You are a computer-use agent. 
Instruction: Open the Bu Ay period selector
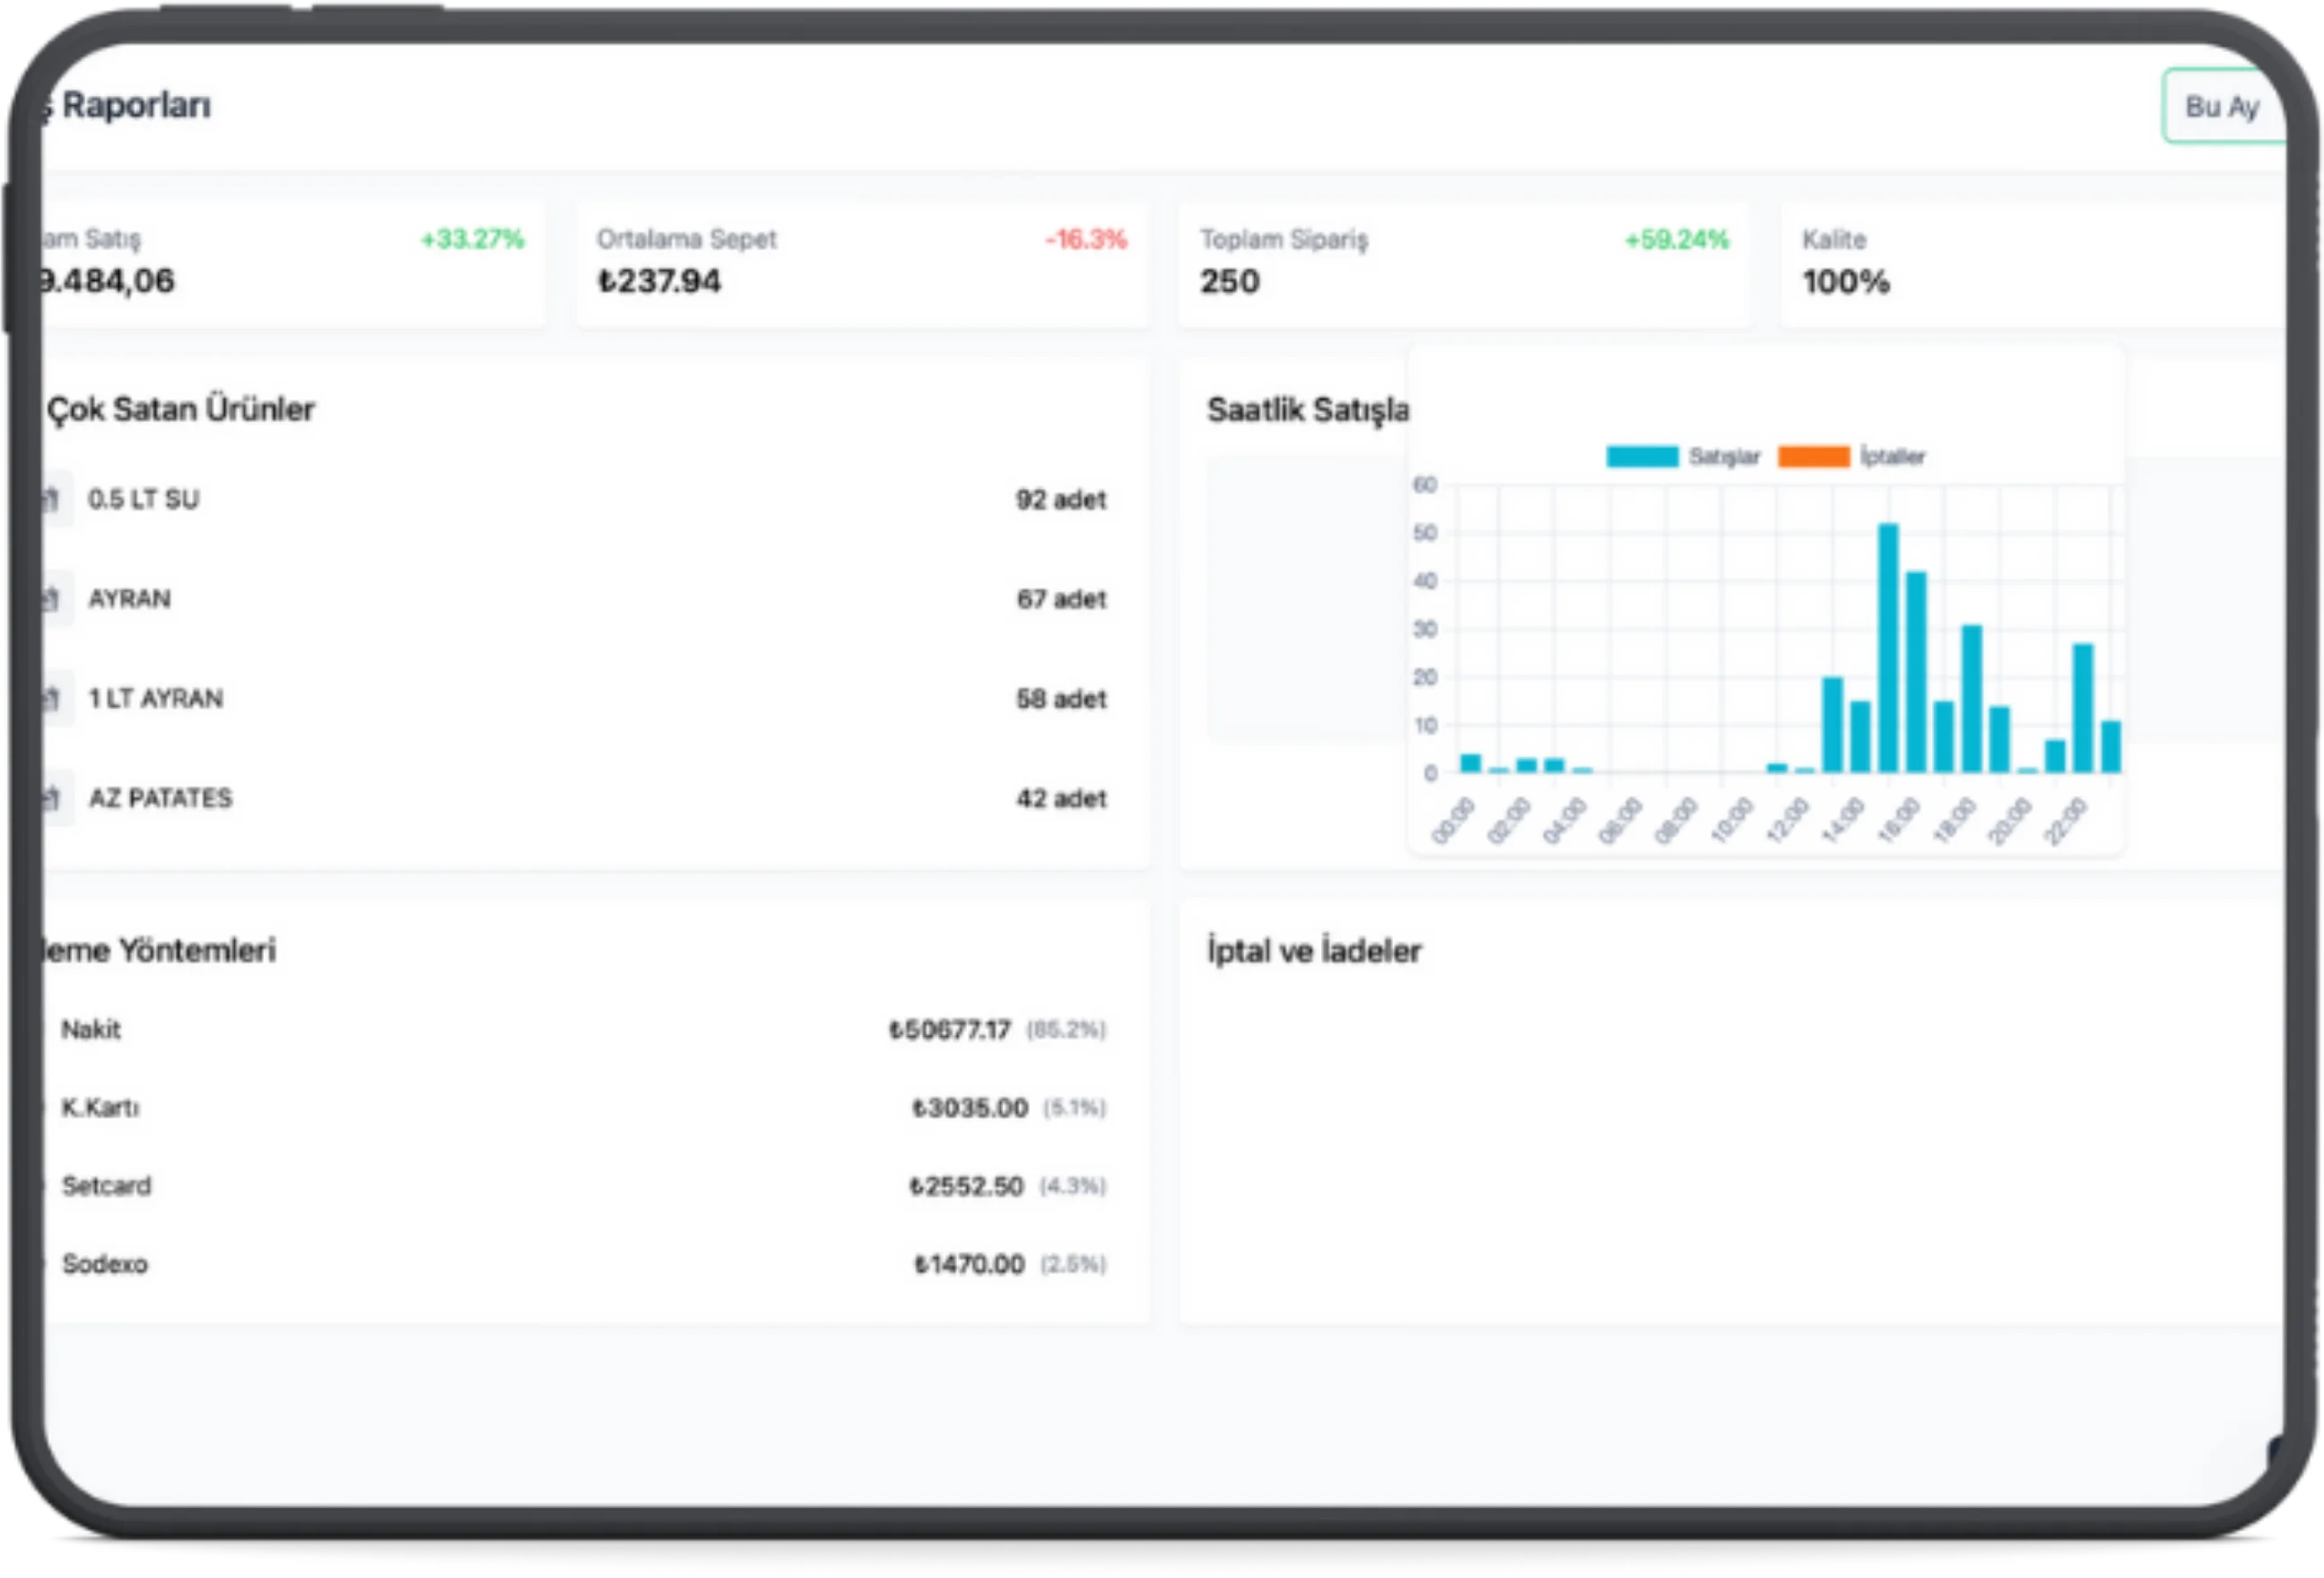[x=2222, y=107]
